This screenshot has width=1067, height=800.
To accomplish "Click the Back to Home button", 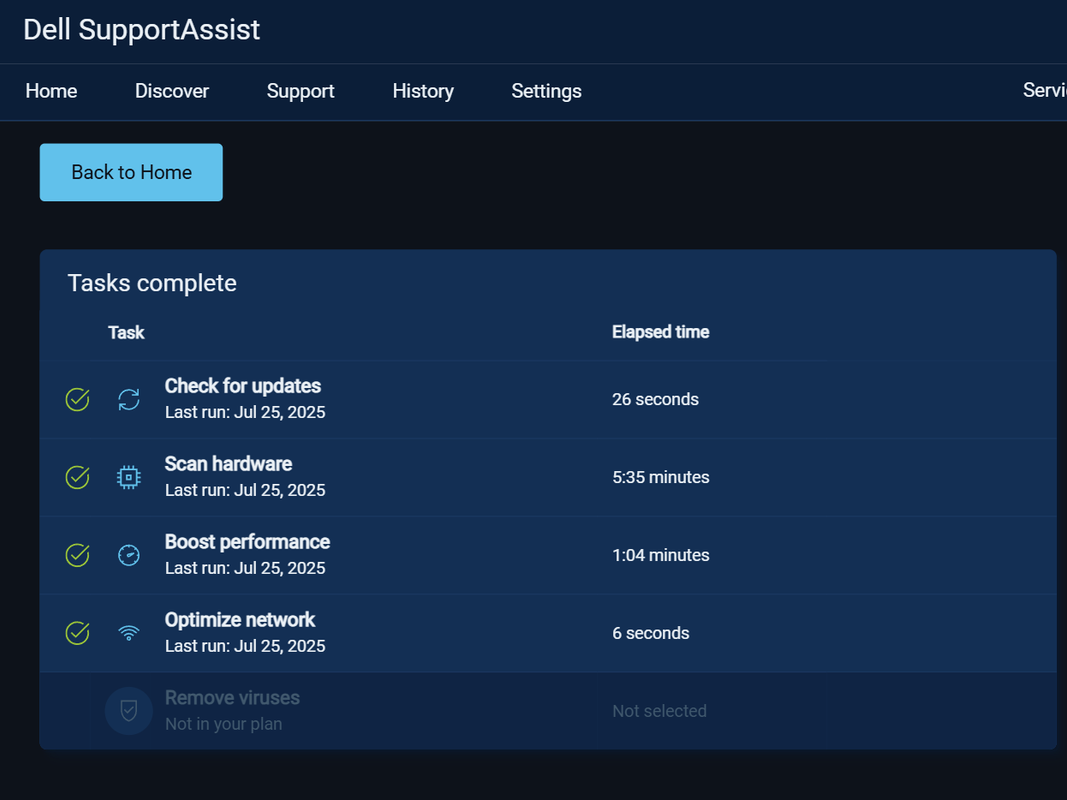I will coord(131,172).
